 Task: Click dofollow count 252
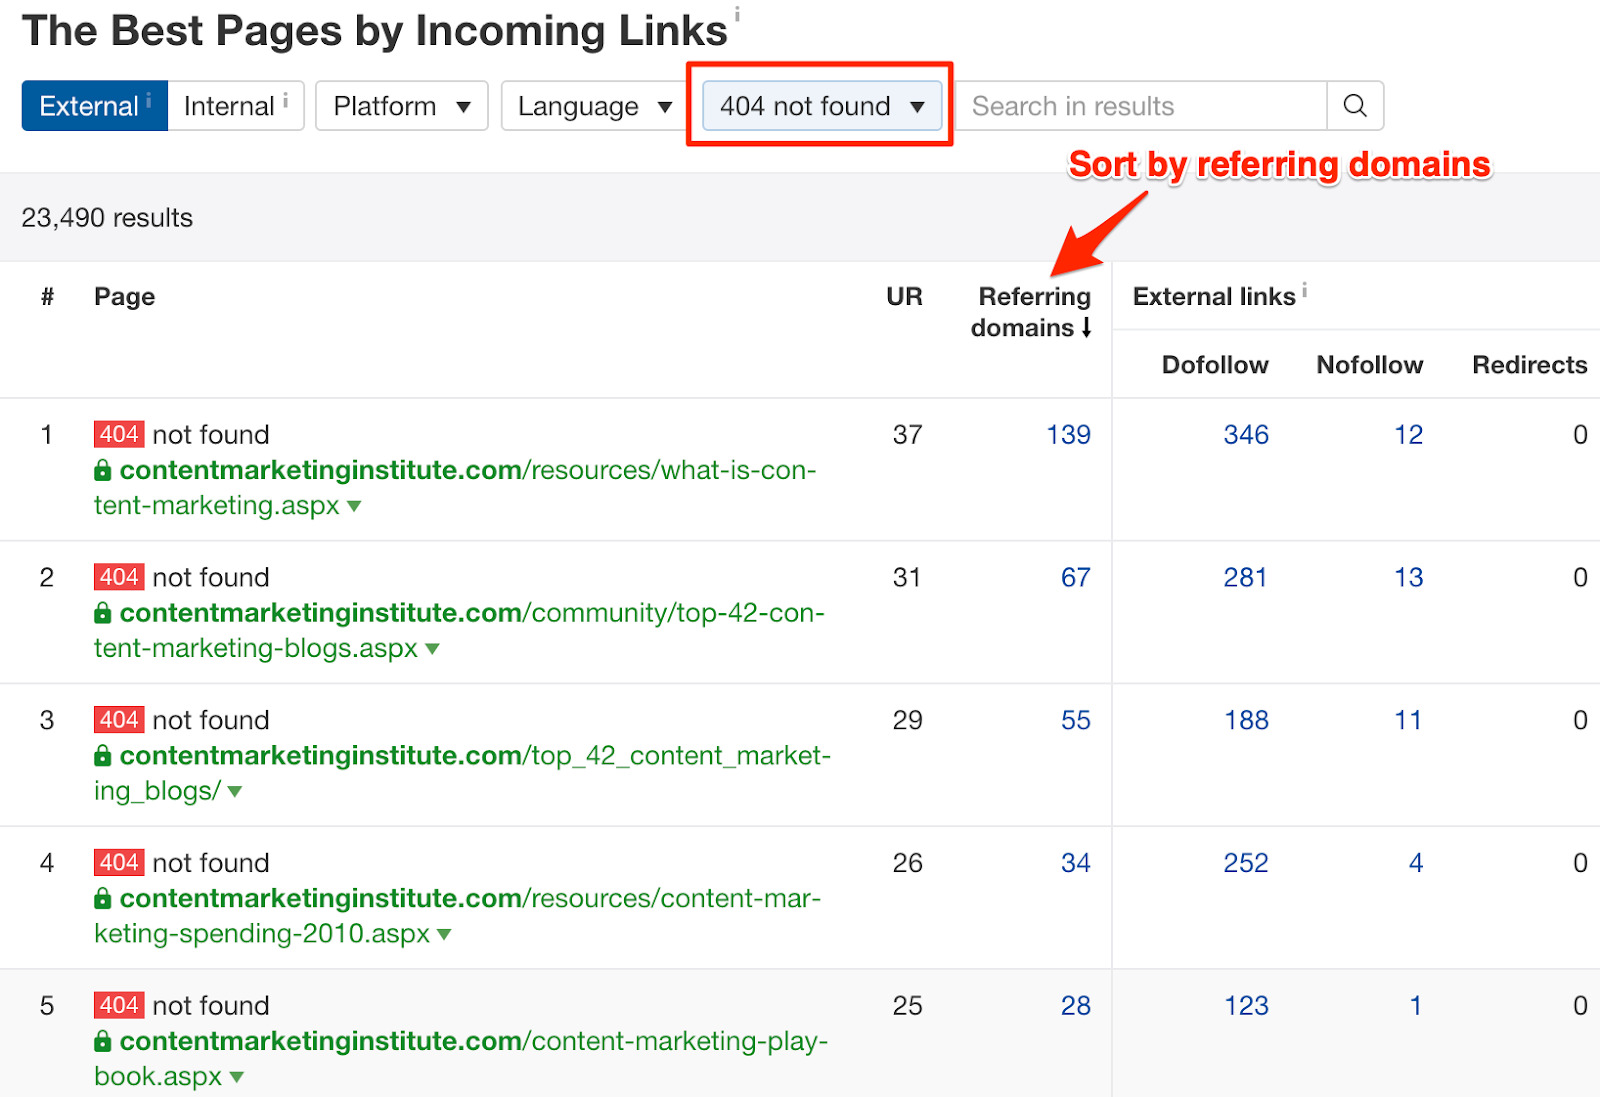pyautogui.click(x=1246, y=864)
